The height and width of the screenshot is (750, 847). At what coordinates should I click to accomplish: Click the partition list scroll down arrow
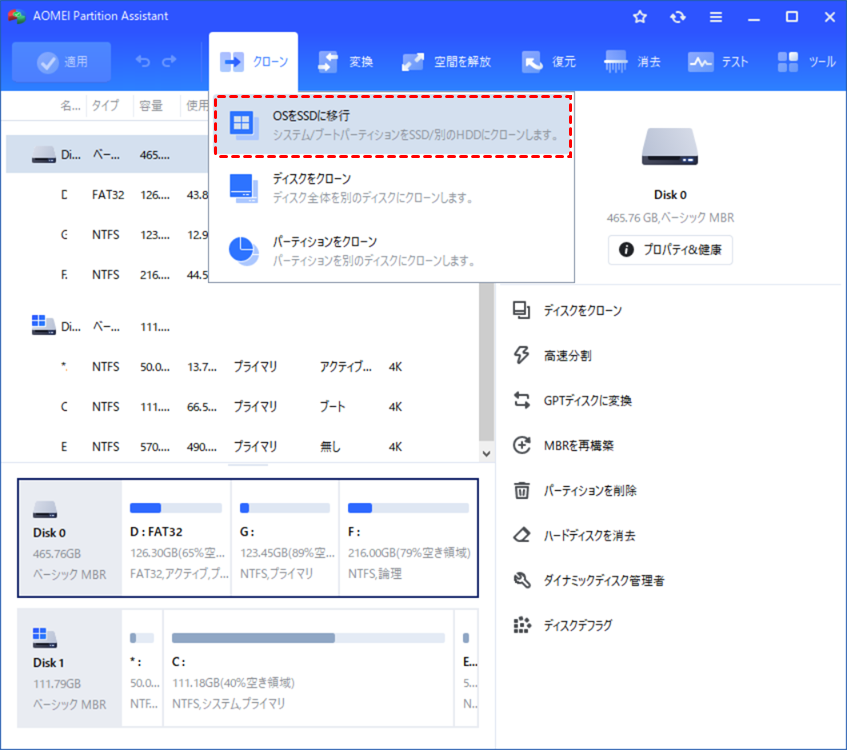(x=486, y=454)
